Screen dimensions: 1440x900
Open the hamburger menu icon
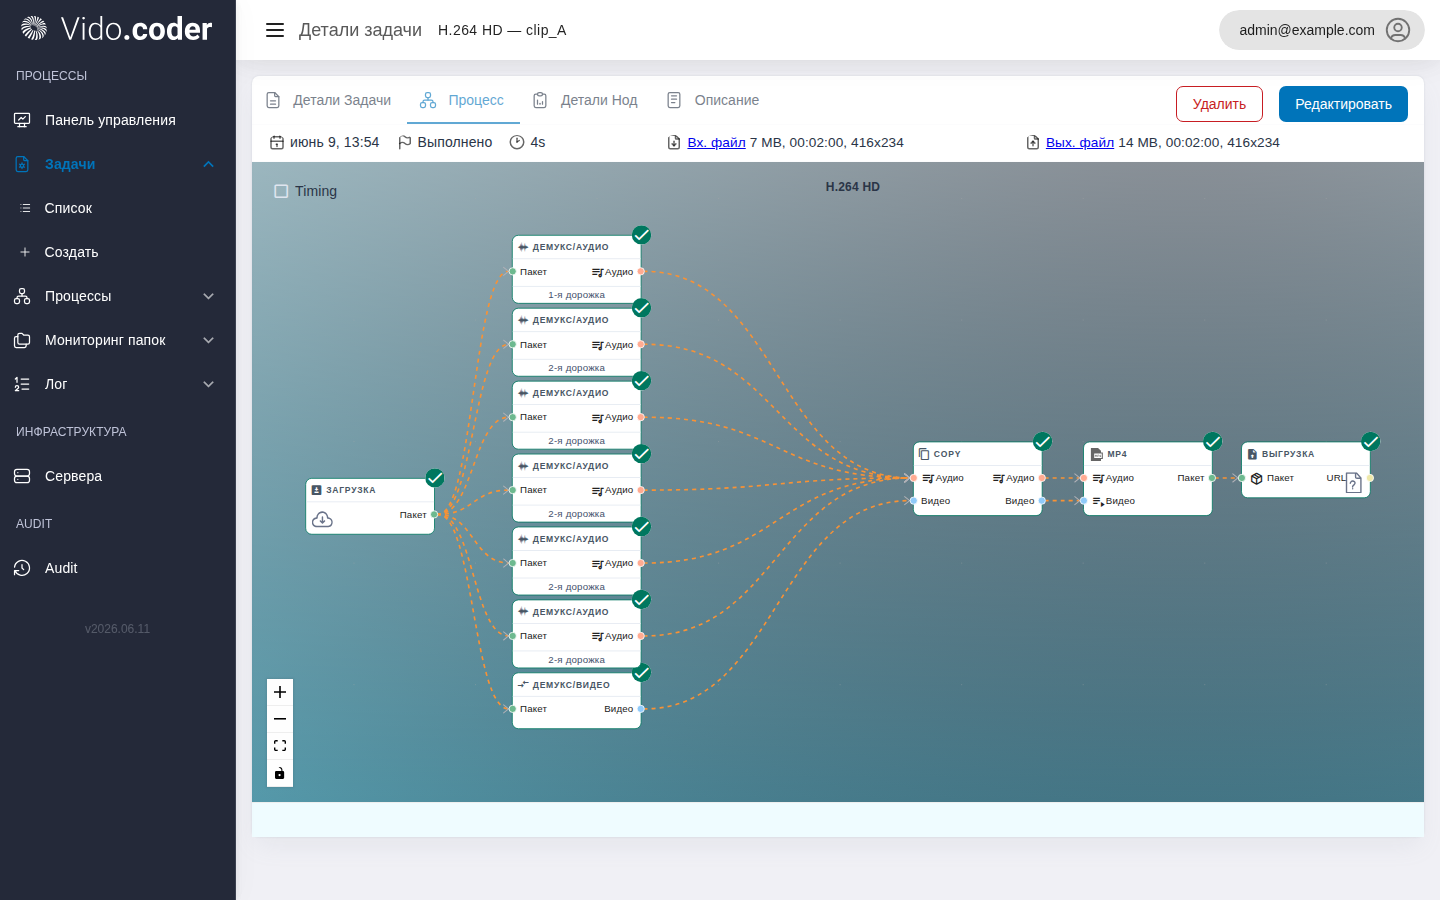click(x=275, y=30)
